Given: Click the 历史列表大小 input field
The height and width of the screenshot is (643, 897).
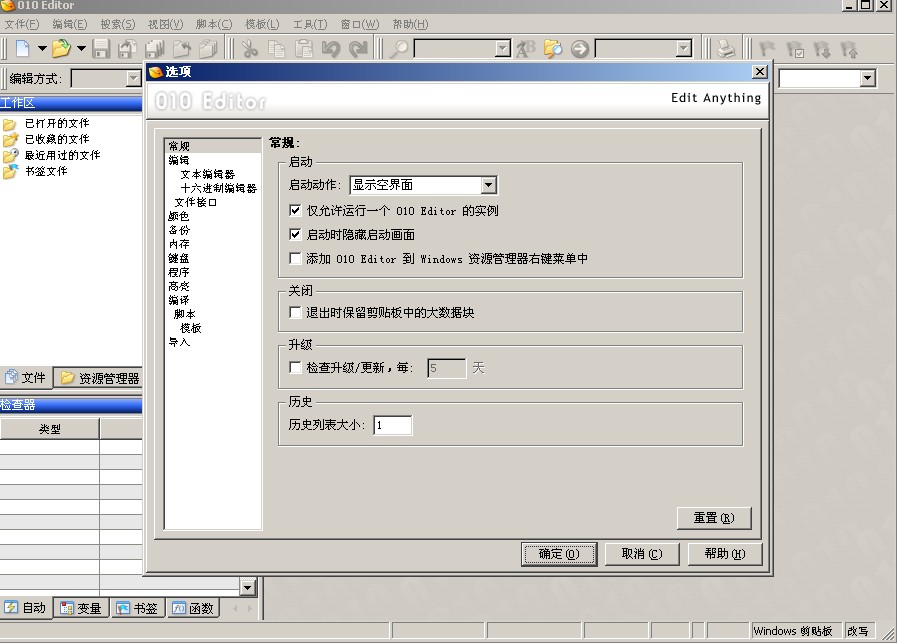Looking at the screenshot, I should click(x=392, y=425).
